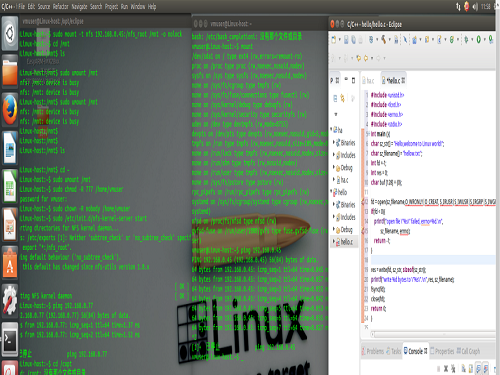Select the ha.c editor tab
This screenshot has height=375, width=500.
tap(369, 81)
